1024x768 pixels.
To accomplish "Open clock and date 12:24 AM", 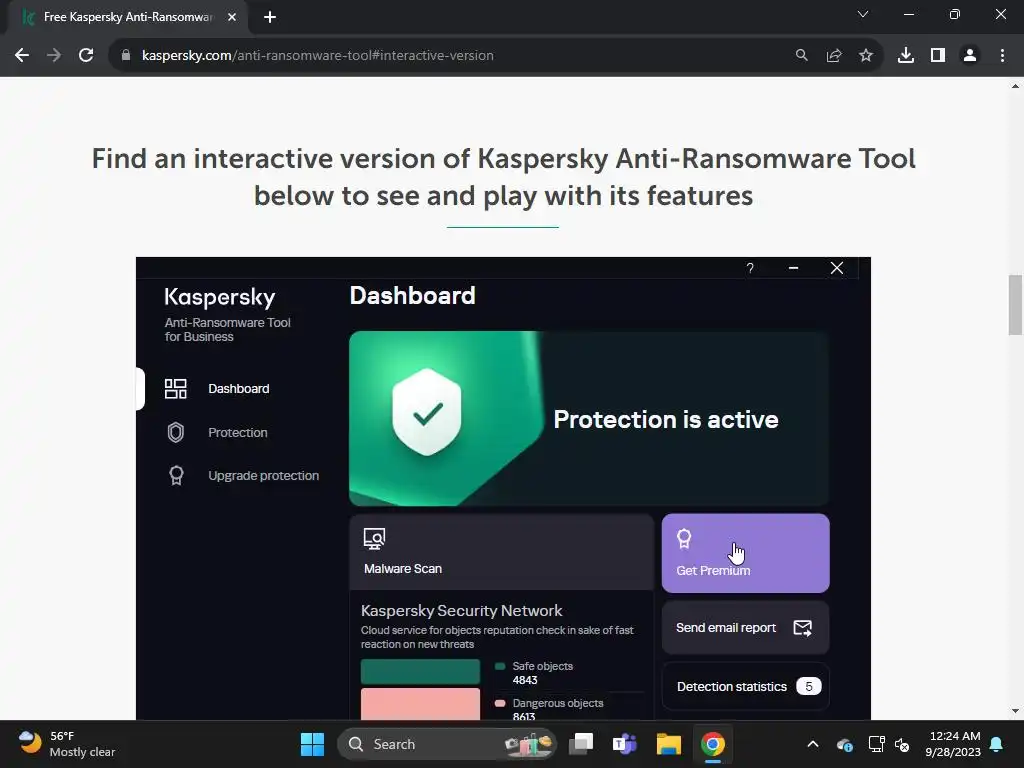I will [953, 744].
